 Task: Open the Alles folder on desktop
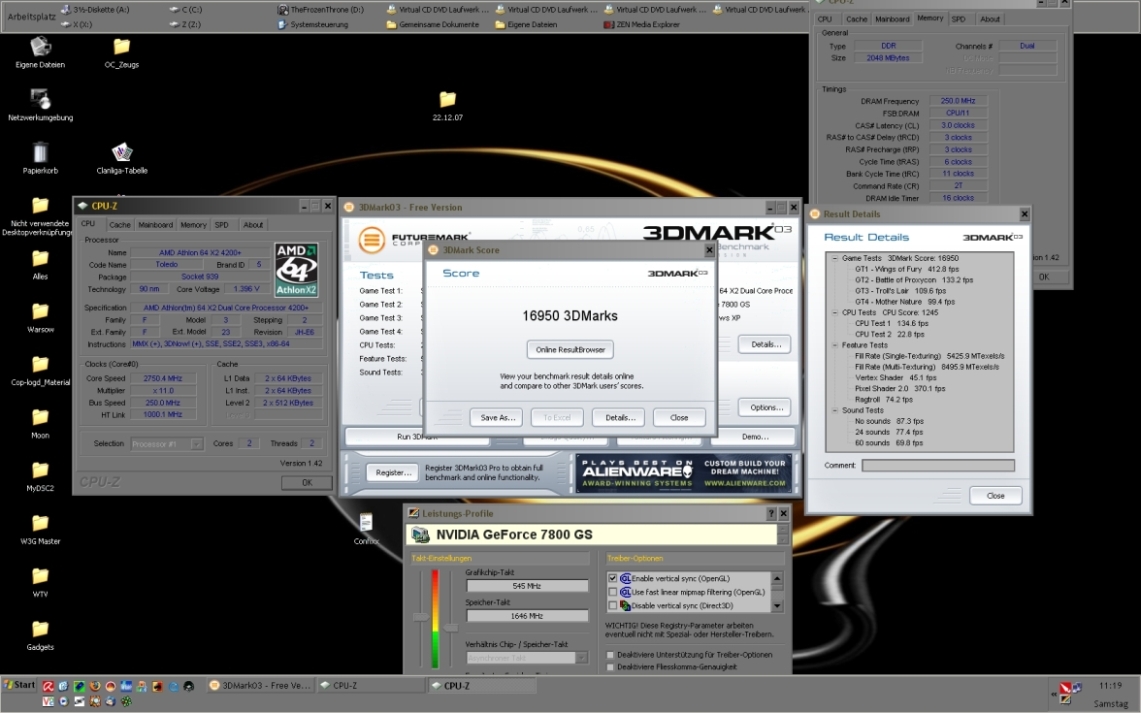40,264
